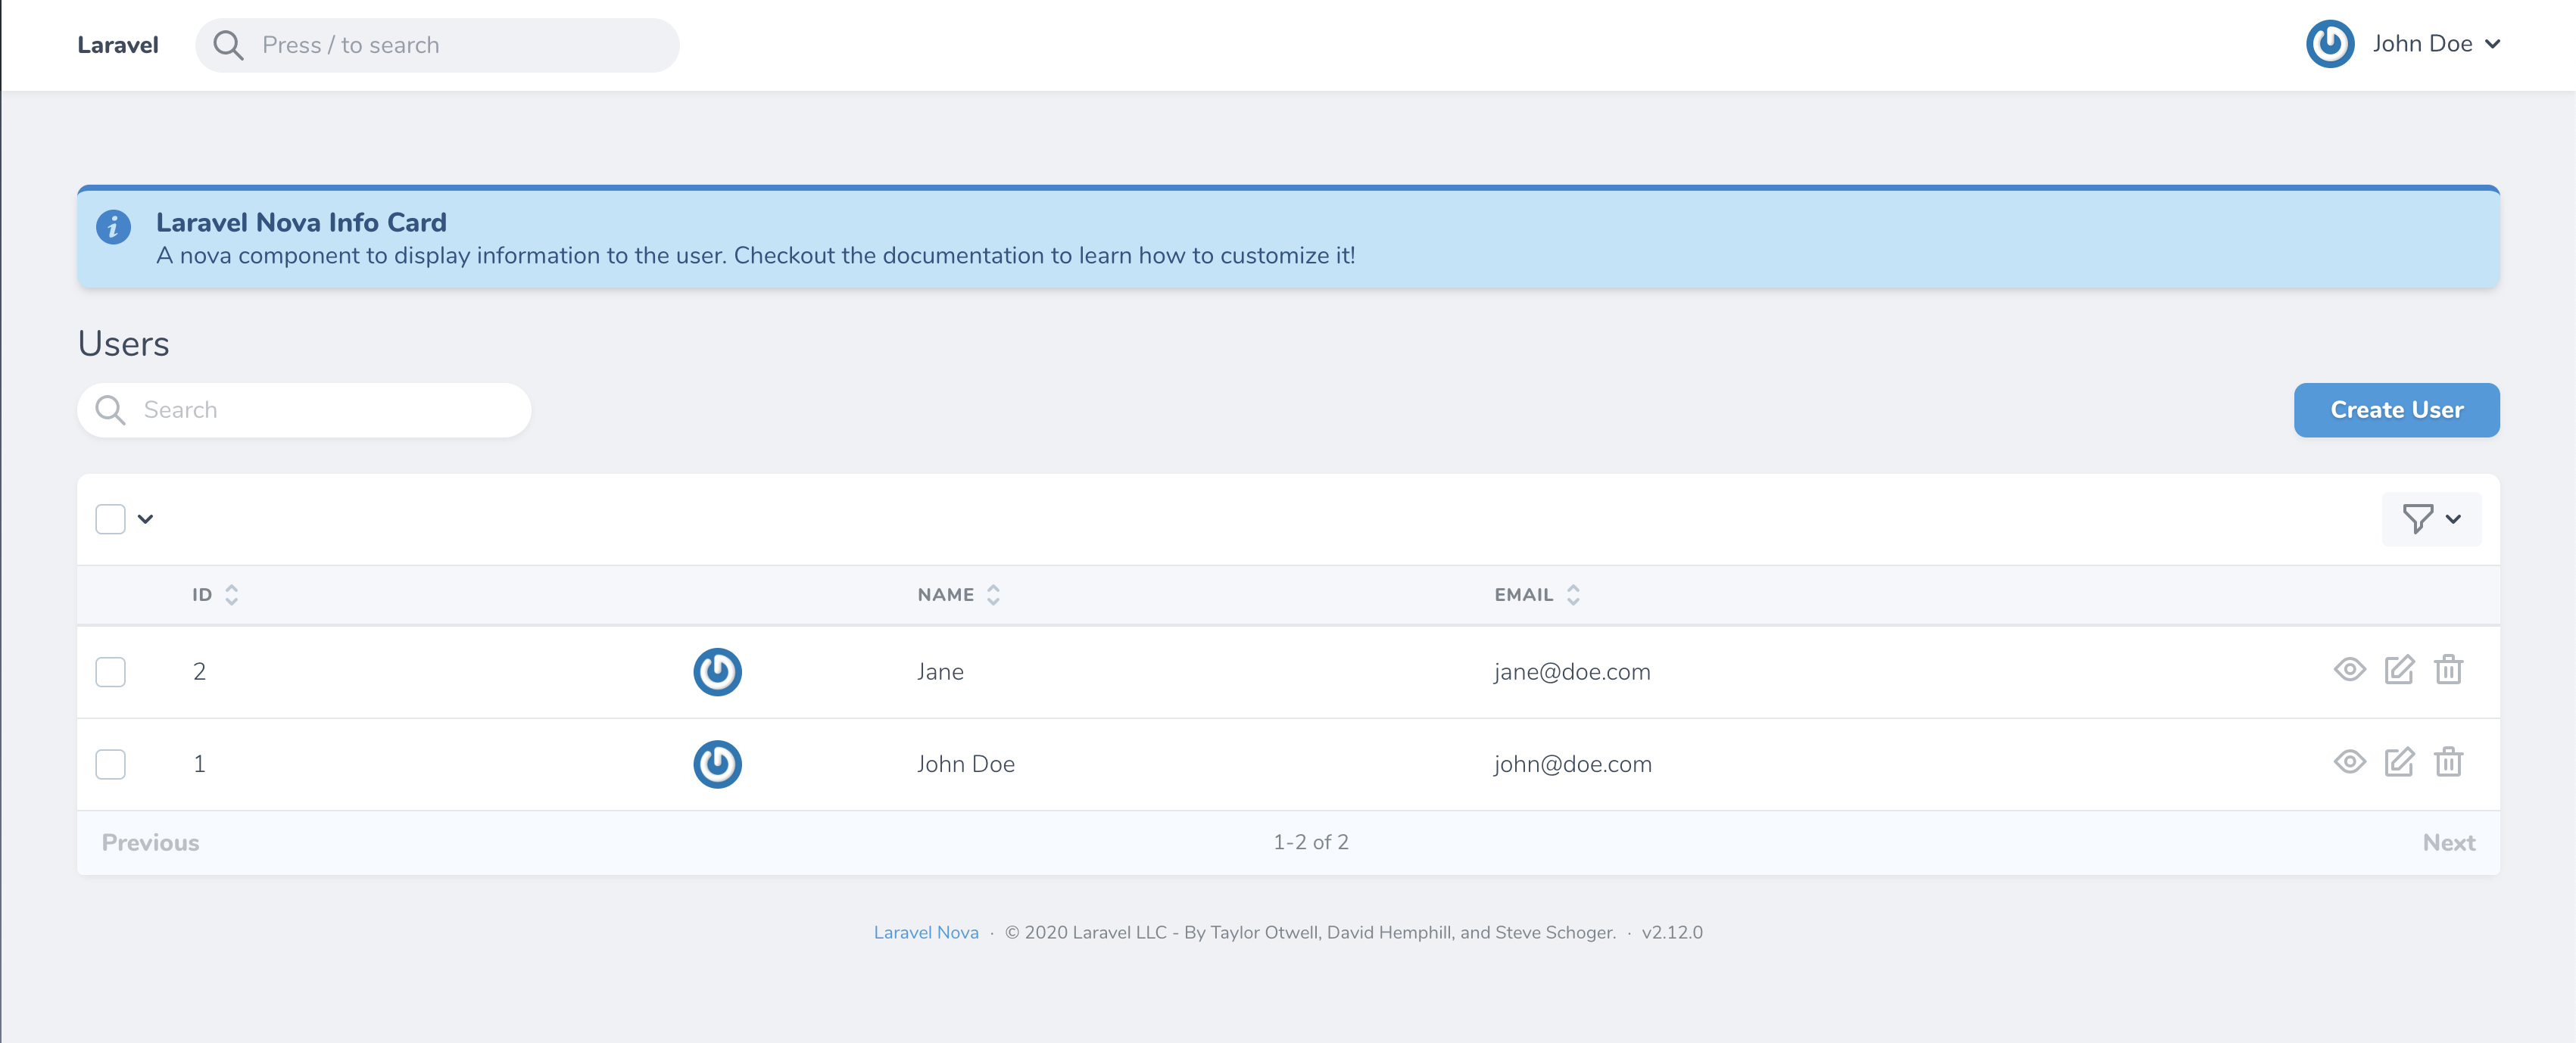Click the Create User button
The width and height of the screenshot is (2576, 1043).
(2396, 410)
